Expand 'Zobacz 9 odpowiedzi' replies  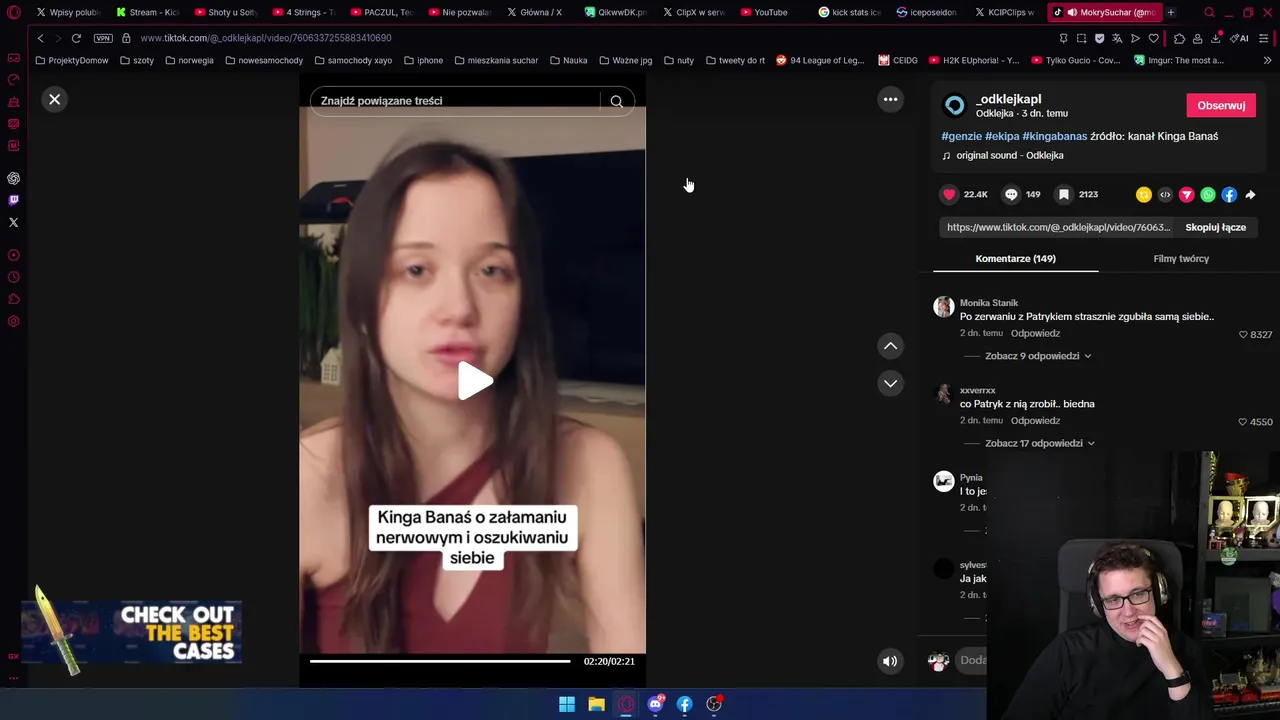click(x=1037, y=356)
